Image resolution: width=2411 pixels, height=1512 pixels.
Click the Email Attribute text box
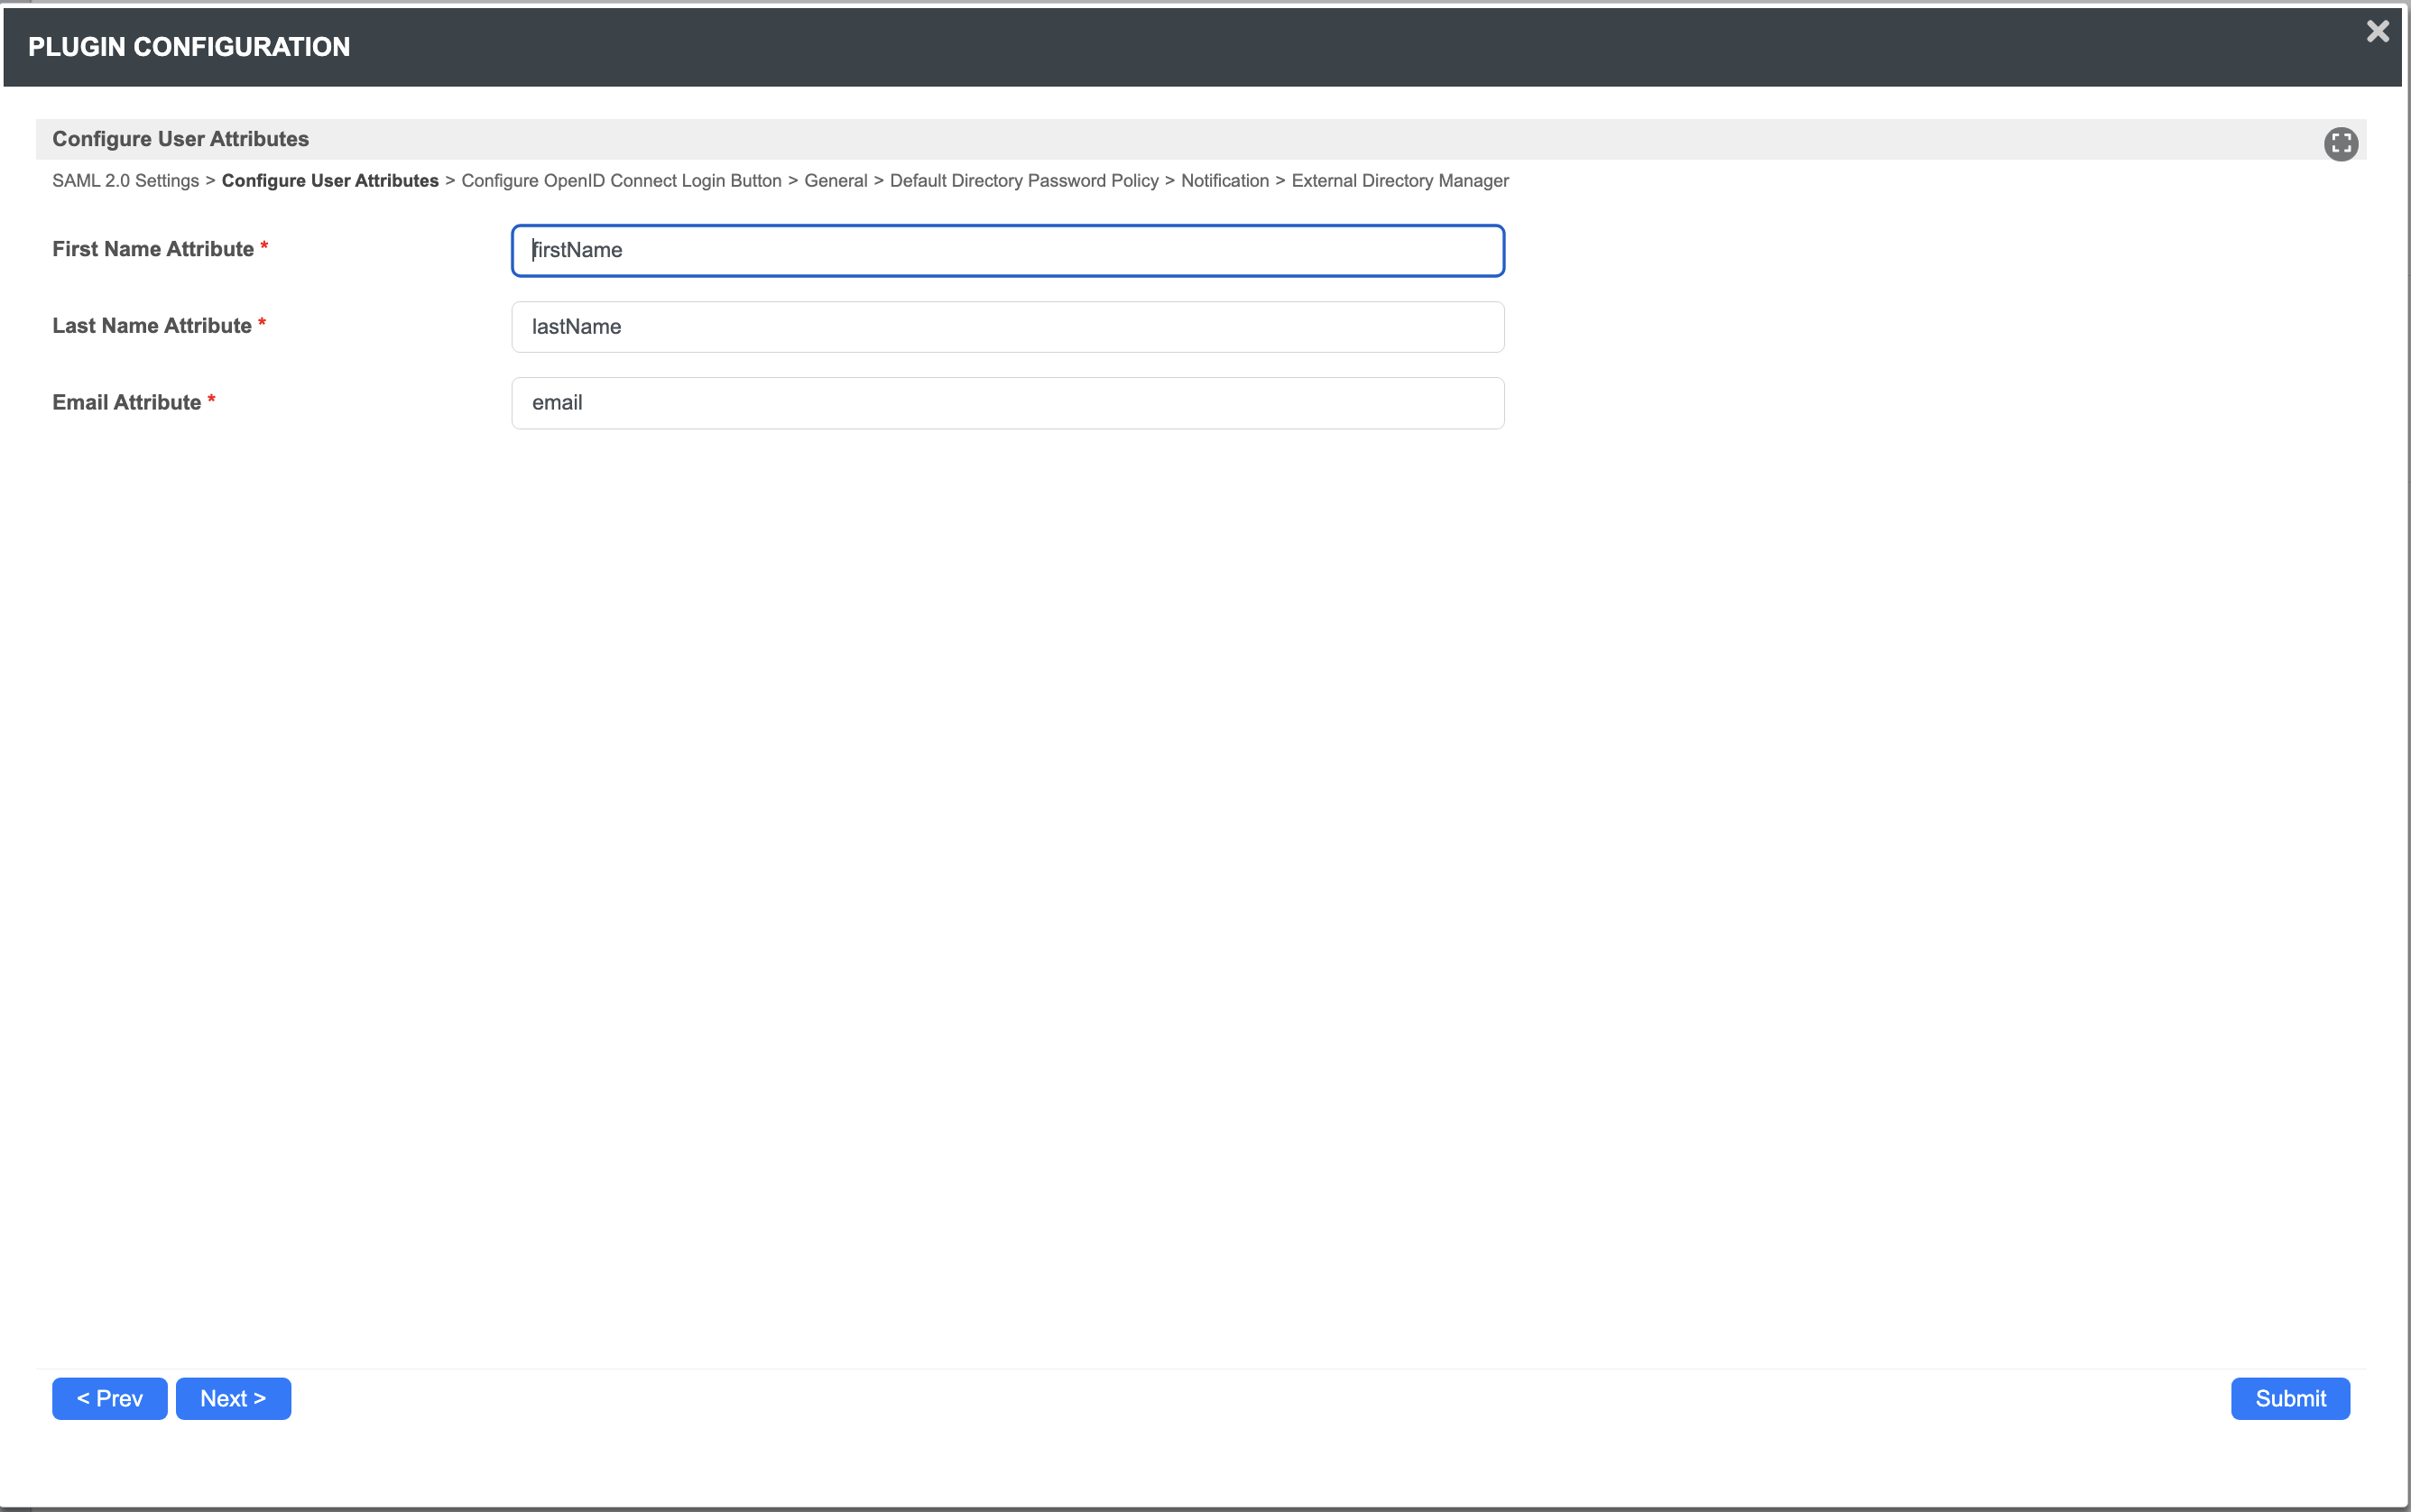tap(1007, 403)
